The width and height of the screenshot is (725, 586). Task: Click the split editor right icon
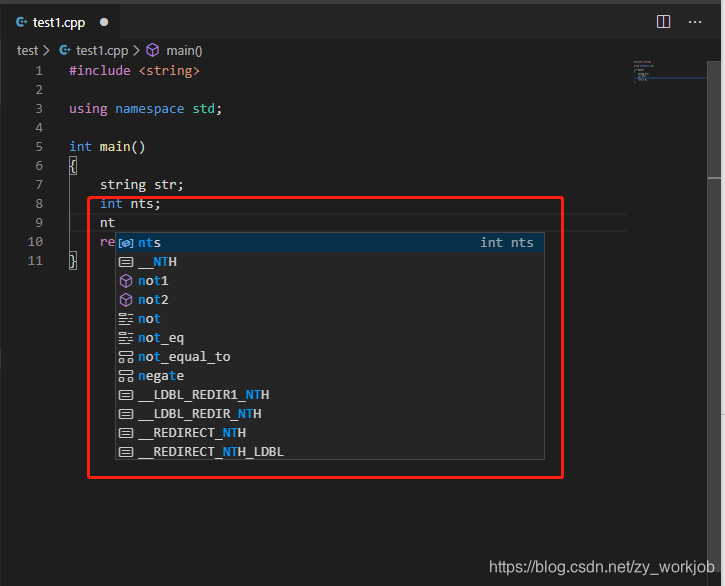click(663, 22)
